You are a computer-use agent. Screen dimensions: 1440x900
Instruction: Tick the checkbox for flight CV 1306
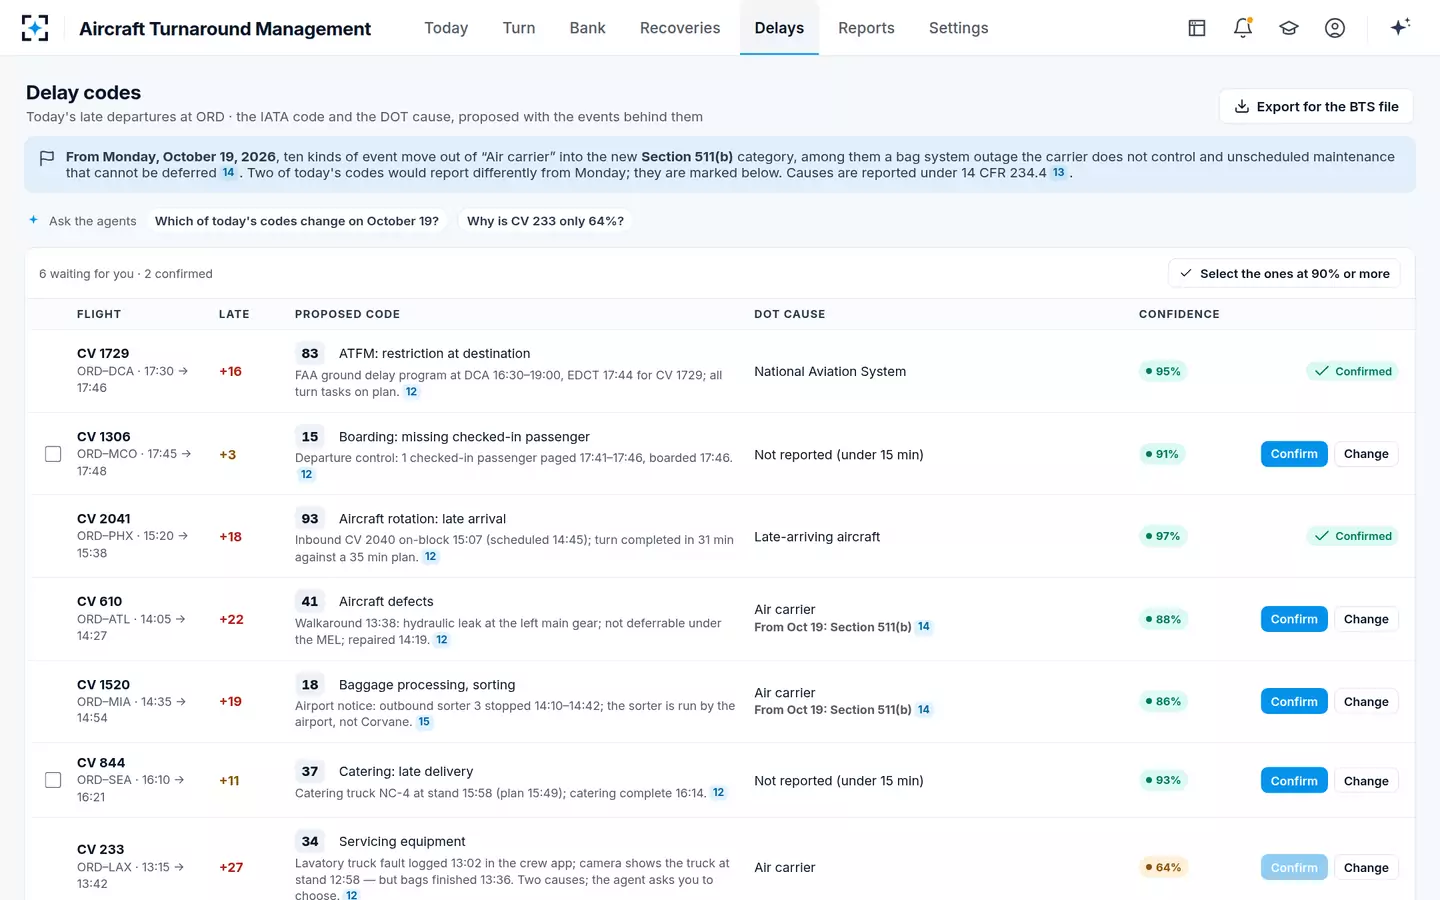[x=53, y=454]
